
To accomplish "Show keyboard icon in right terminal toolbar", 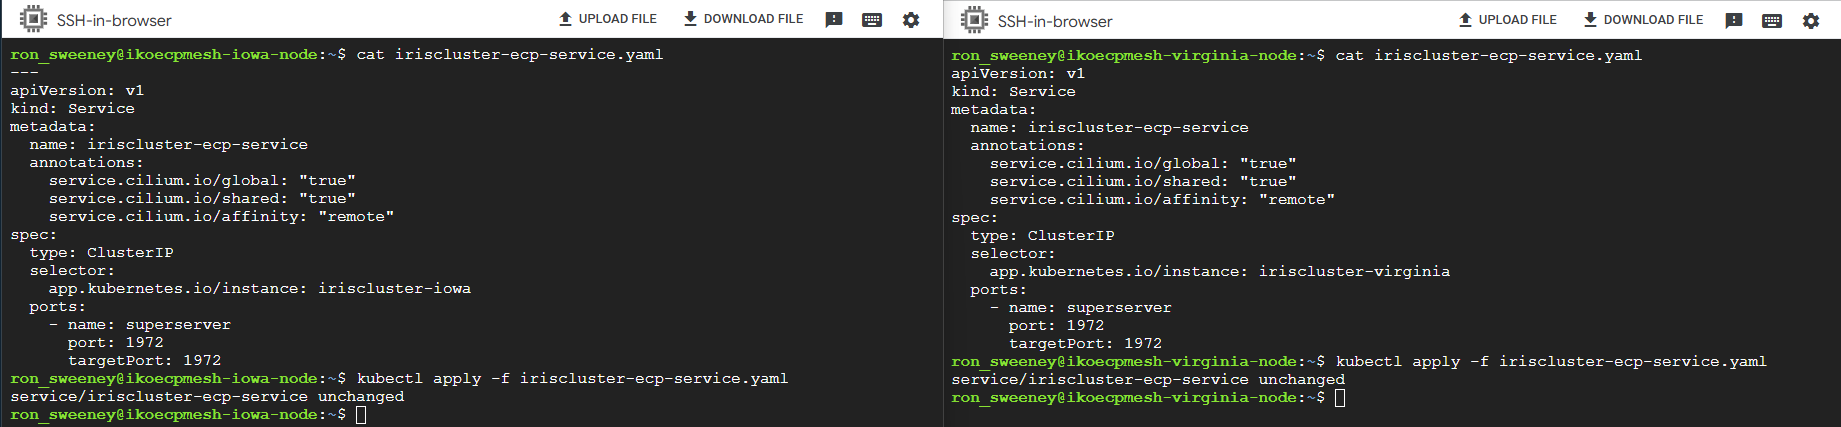I will (x=1772, y=20).
